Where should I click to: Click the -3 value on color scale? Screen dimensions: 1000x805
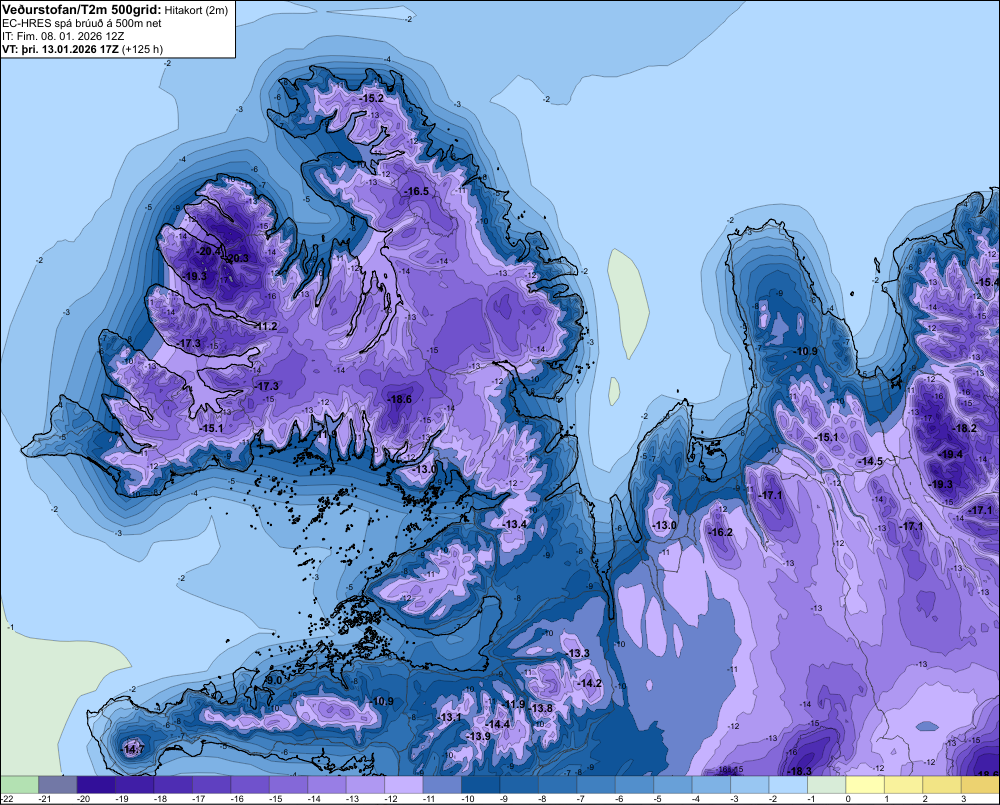pyautogui.click(x=735, y=799)
